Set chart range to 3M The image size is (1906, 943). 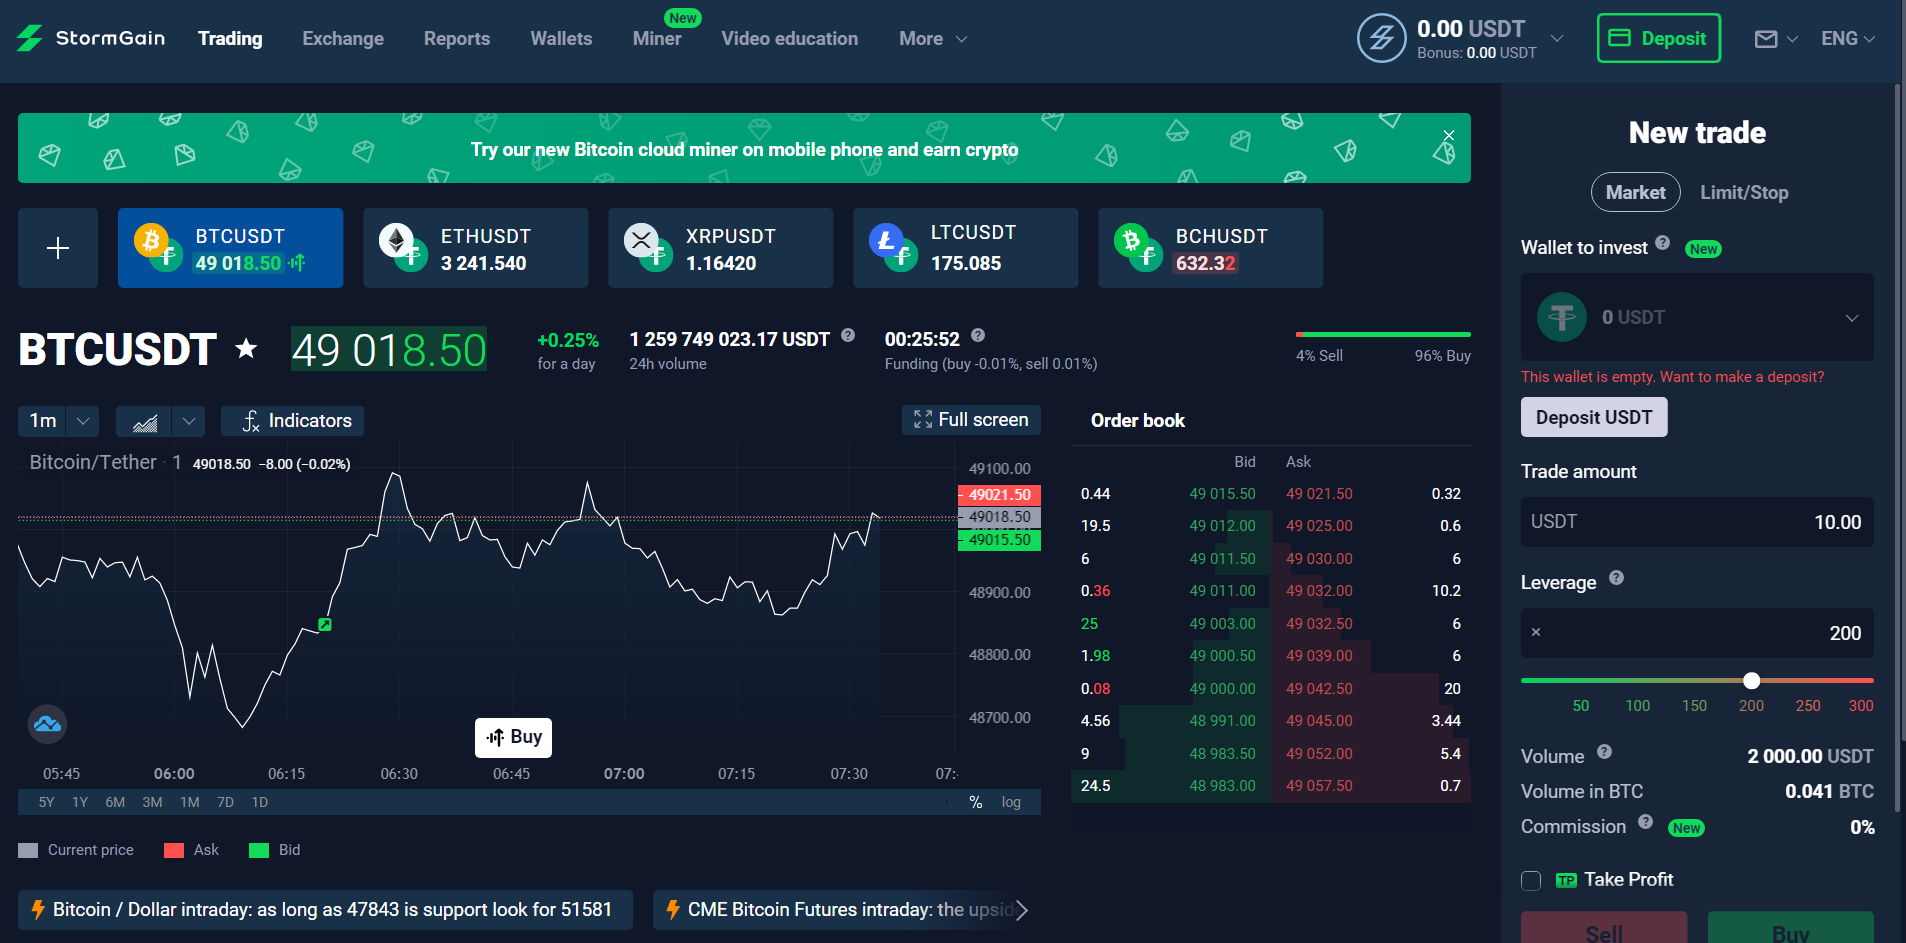[x=152, y=802]
